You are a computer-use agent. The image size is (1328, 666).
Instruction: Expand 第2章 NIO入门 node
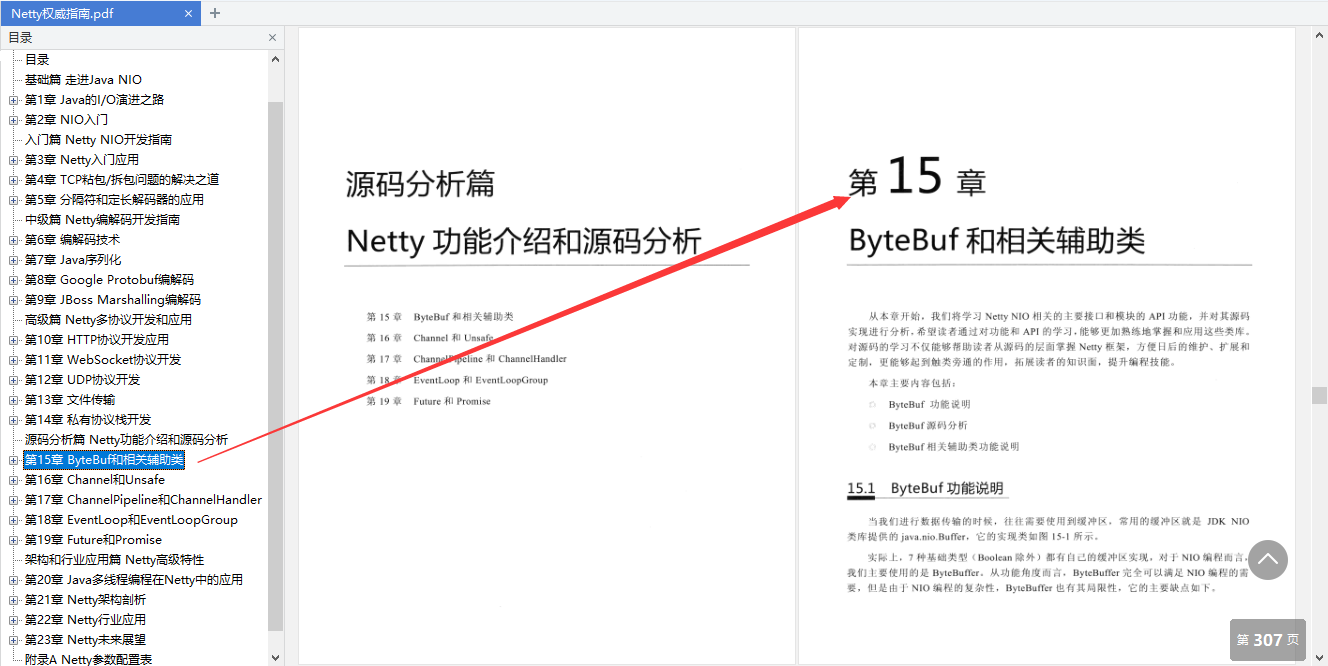tap(13, 120)
